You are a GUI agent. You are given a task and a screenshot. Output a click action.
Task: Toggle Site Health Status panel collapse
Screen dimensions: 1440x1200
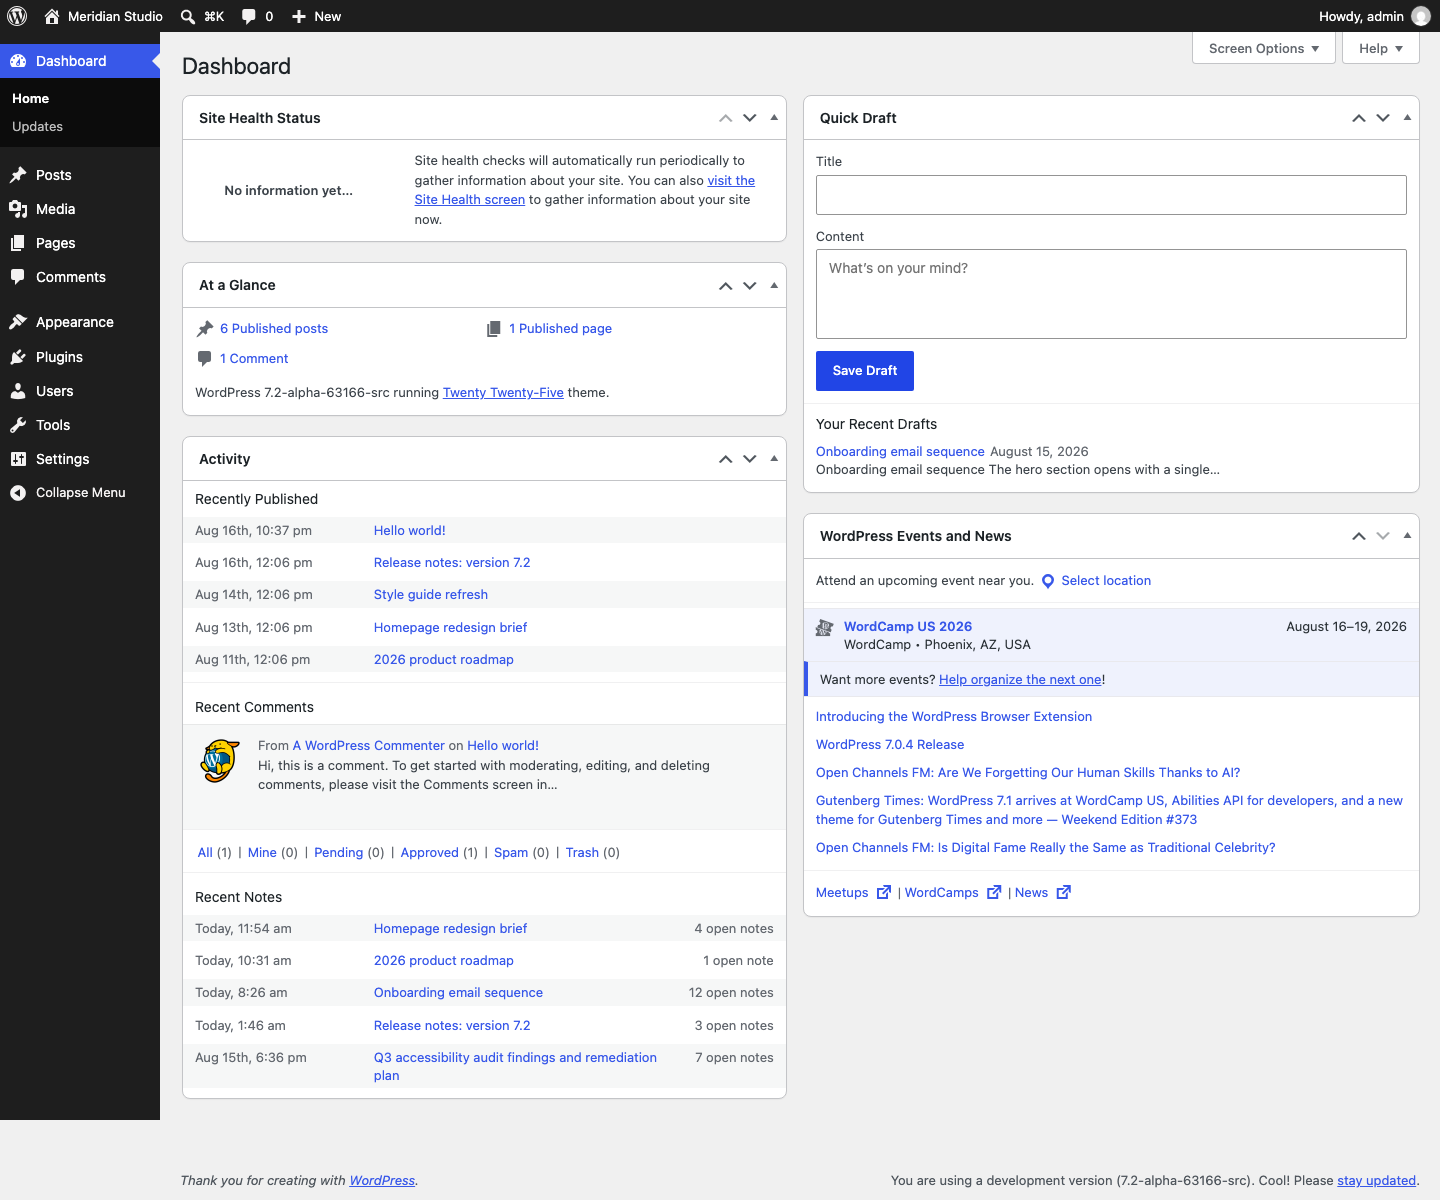pyautogui.click(x=774, y=118)
